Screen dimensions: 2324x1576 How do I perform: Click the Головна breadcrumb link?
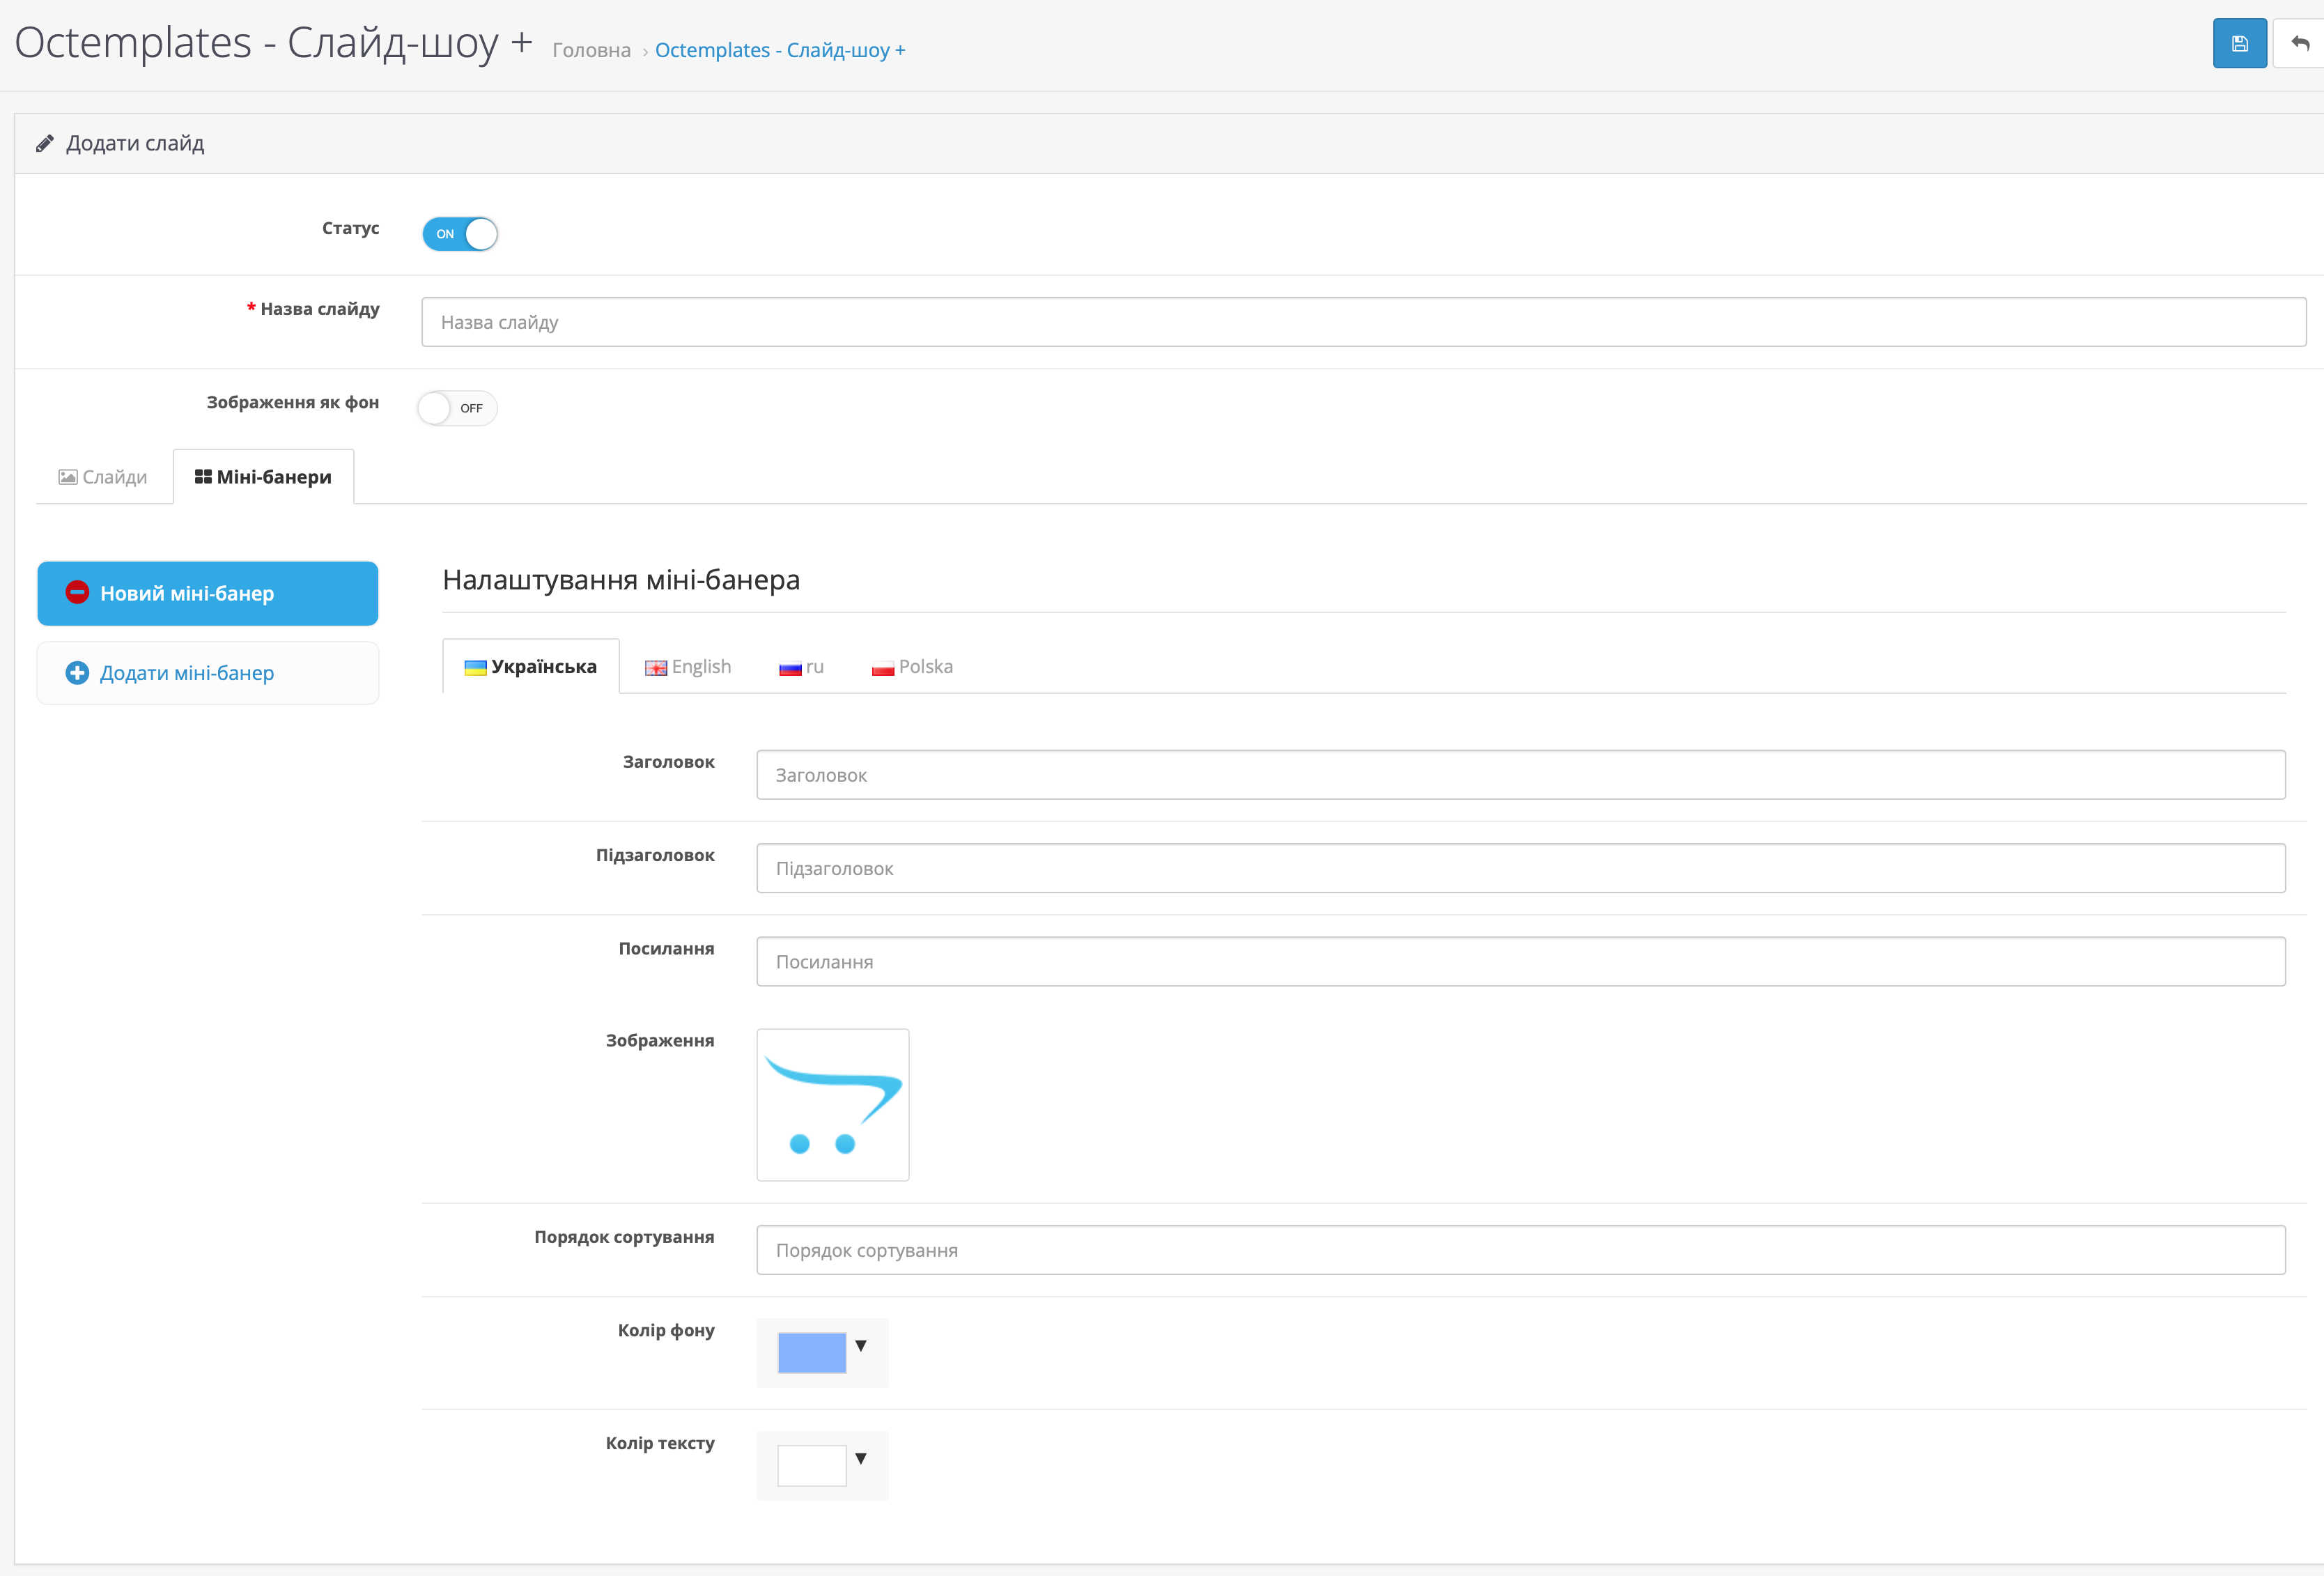click(591, 50)
